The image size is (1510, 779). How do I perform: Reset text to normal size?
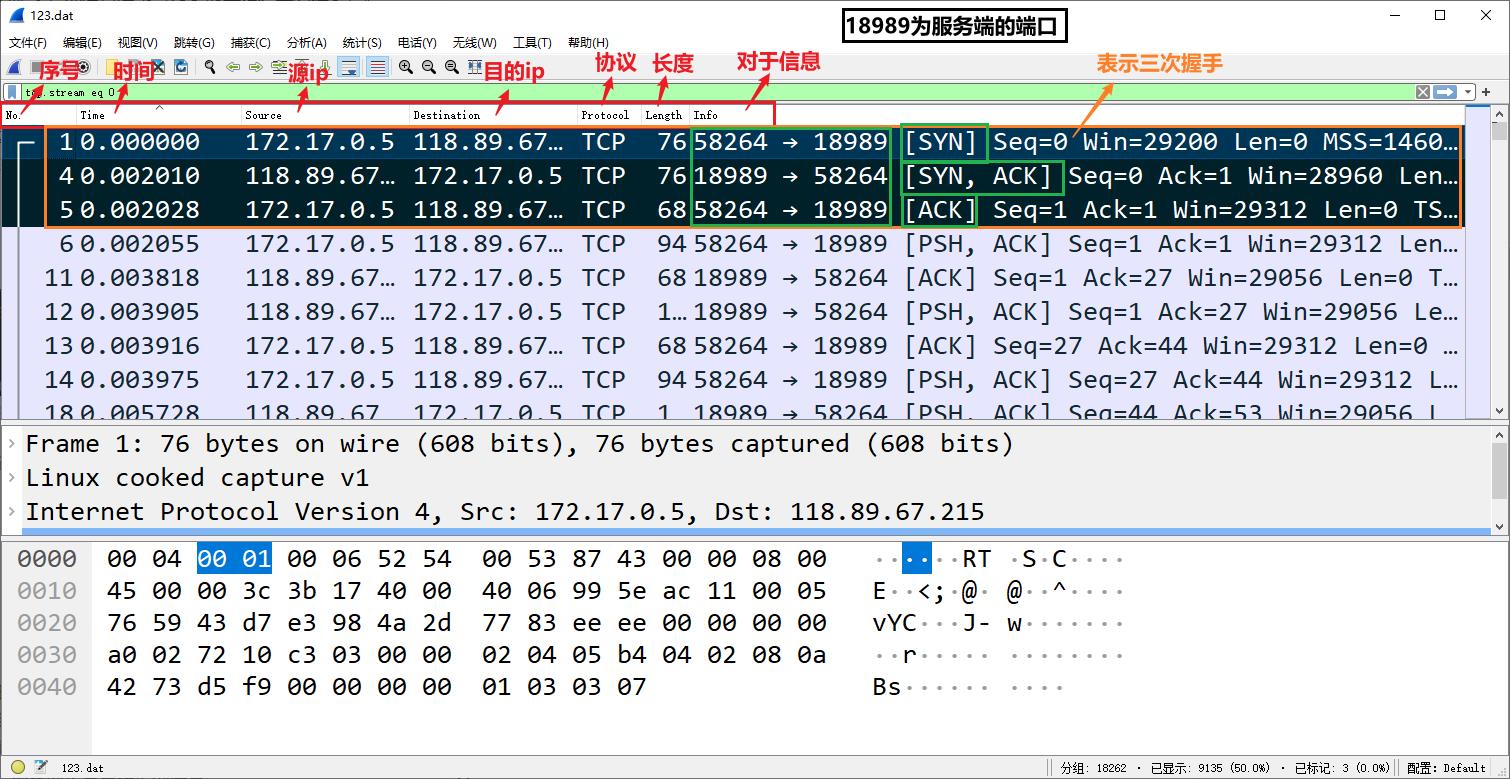pyautogui.click(x=451, y=67)
